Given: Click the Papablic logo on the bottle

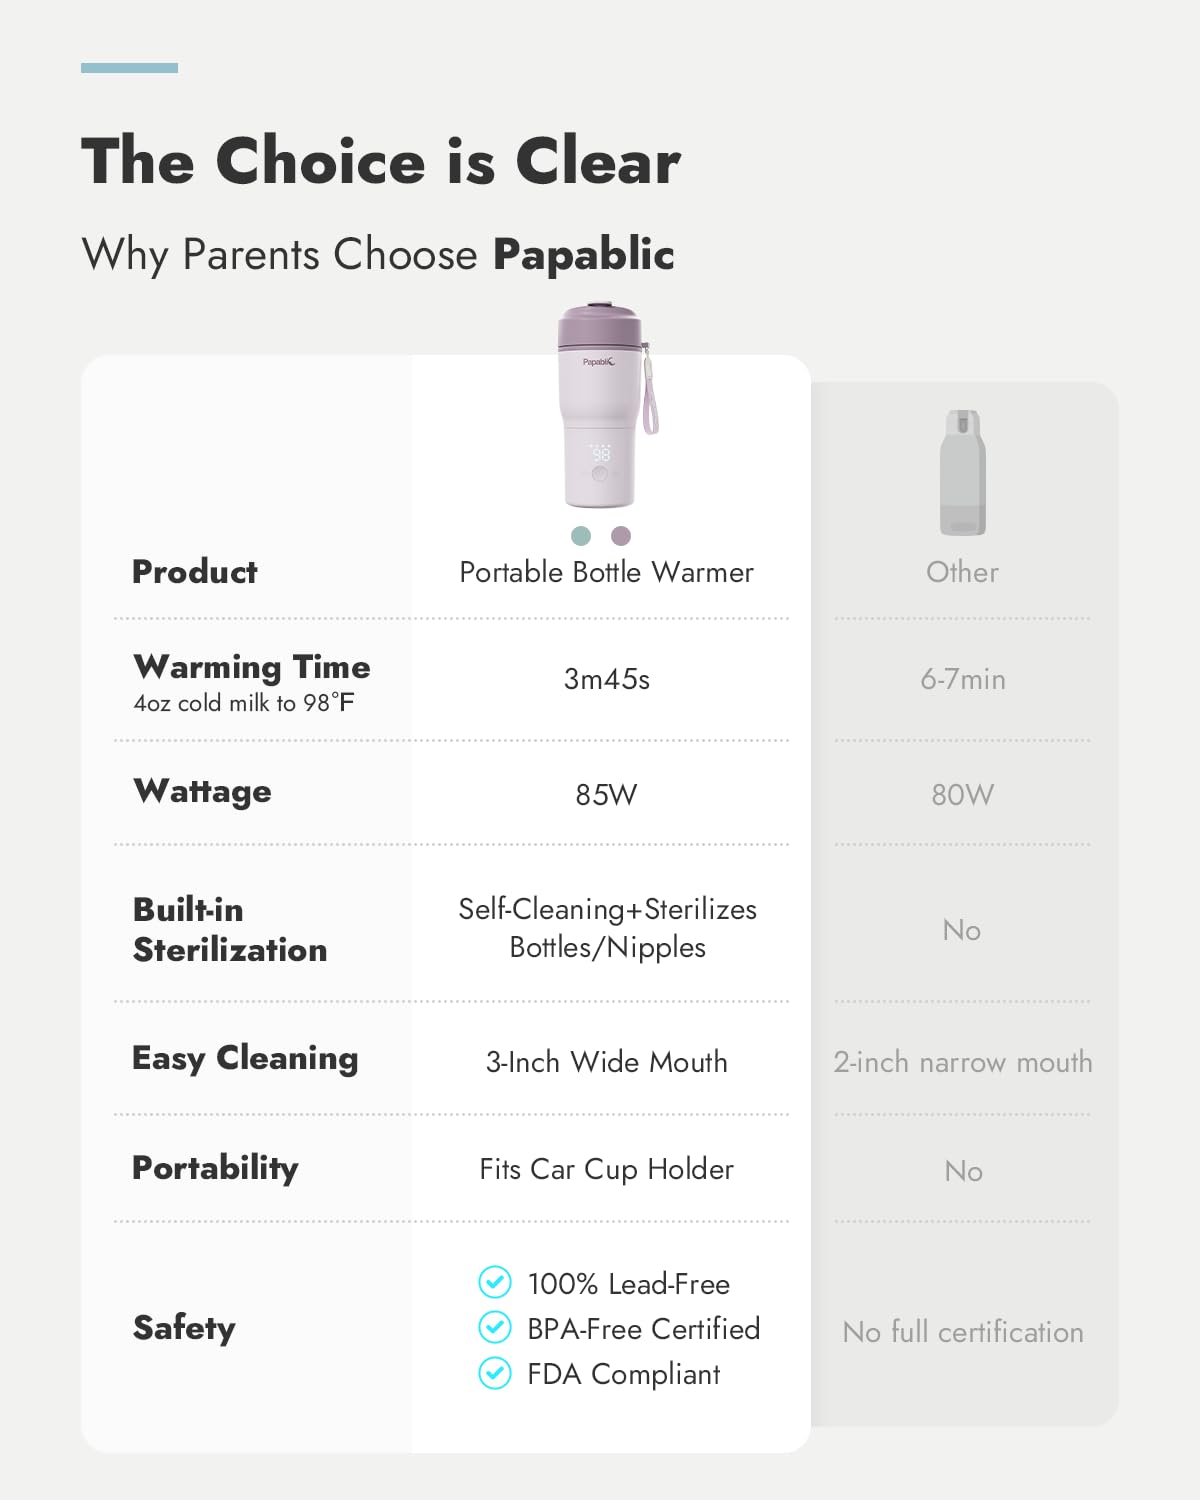Looking at the screenshot, I should (x=599, y=362).
